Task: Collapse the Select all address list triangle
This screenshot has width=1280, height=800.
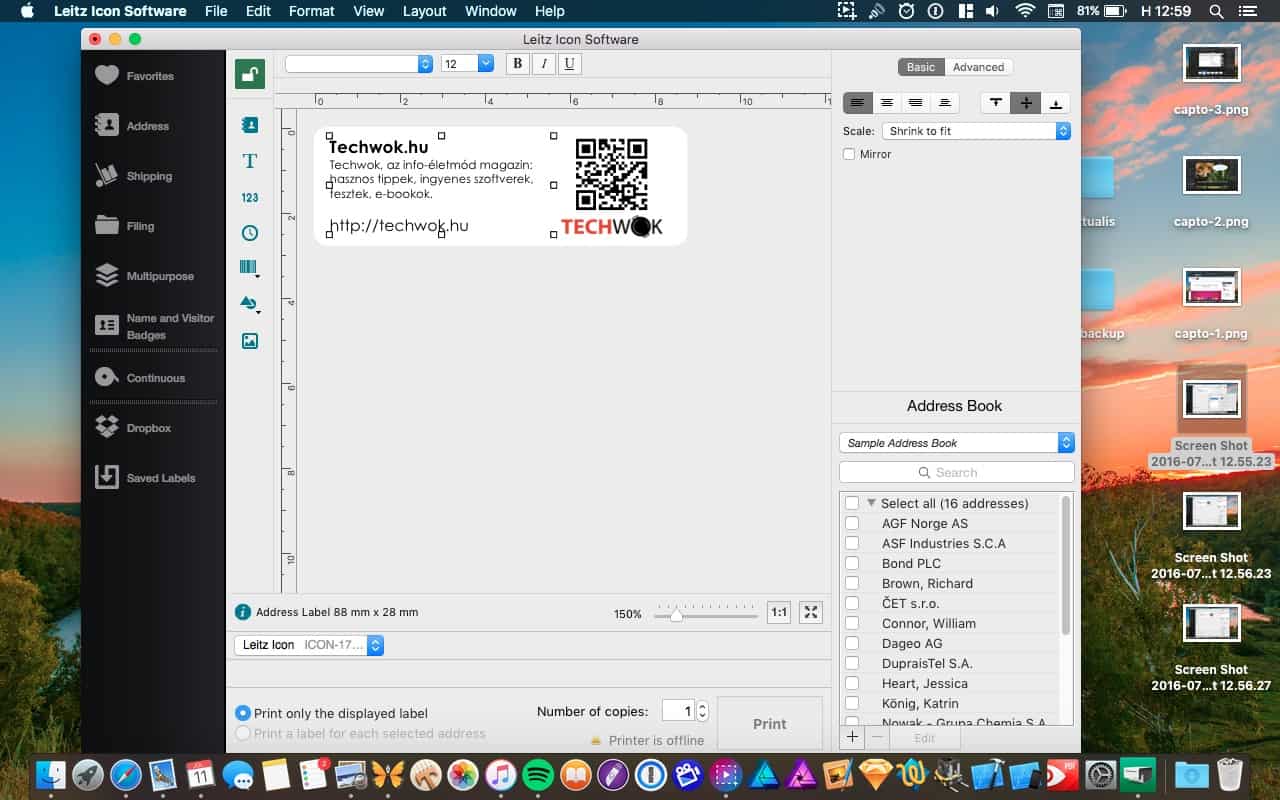Action: click(x=871, y=503)
